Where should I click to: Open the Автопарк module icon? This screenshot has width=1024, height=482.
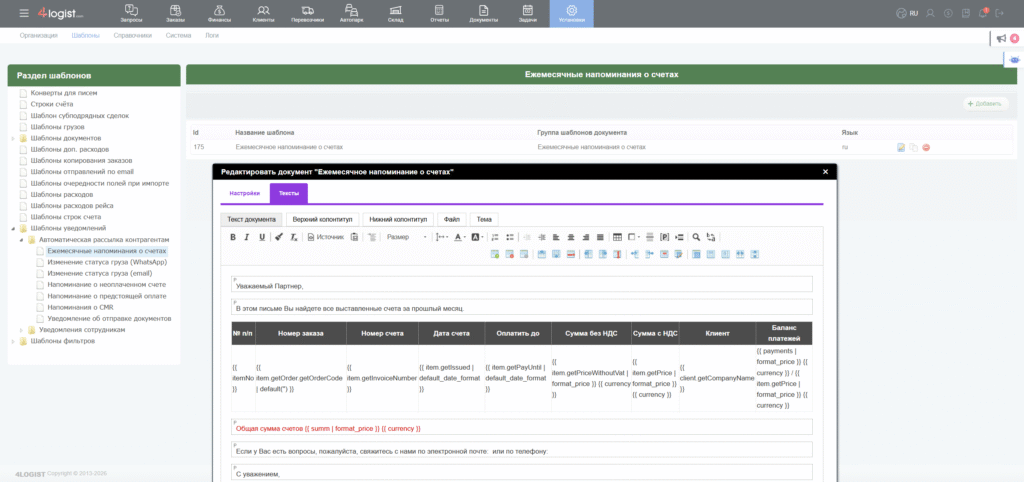pyautogui.click(x=352, y=13)
